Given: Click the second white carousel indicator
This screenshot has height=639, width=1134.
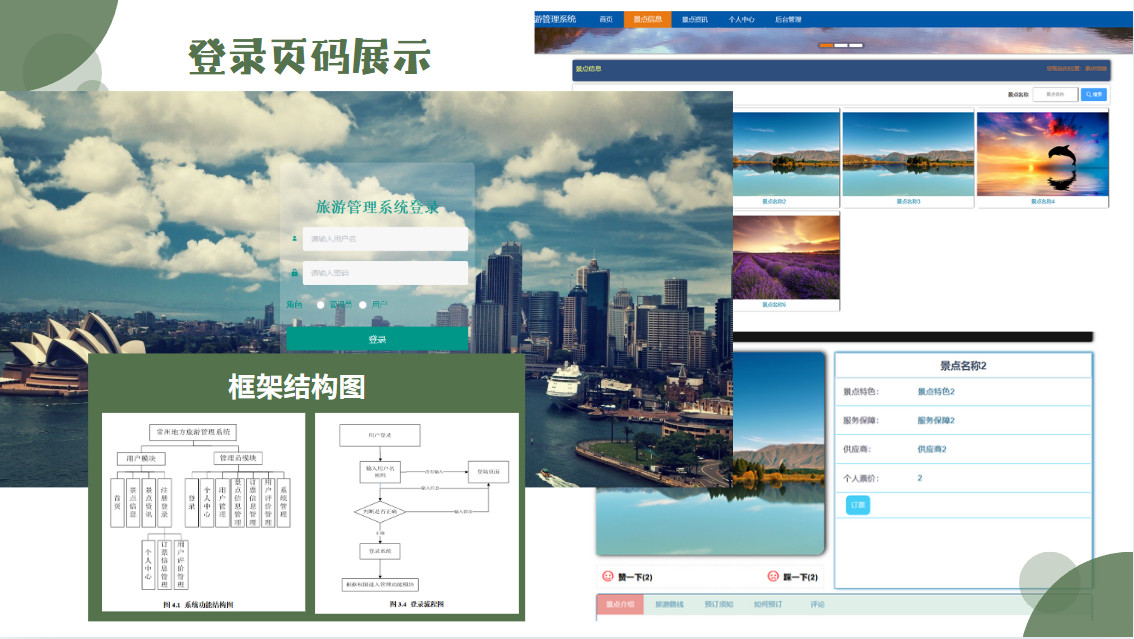Looking at the screenshot, I should [840, 46].
